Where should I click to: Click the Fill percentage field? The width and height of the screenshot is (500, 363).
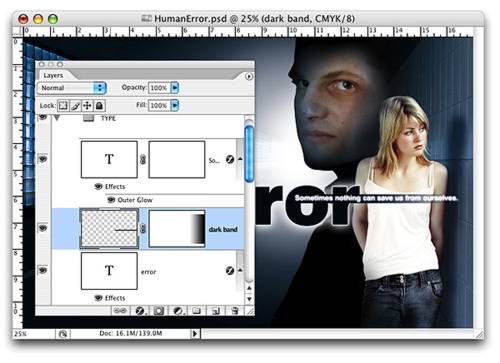[x=159, y=105]
